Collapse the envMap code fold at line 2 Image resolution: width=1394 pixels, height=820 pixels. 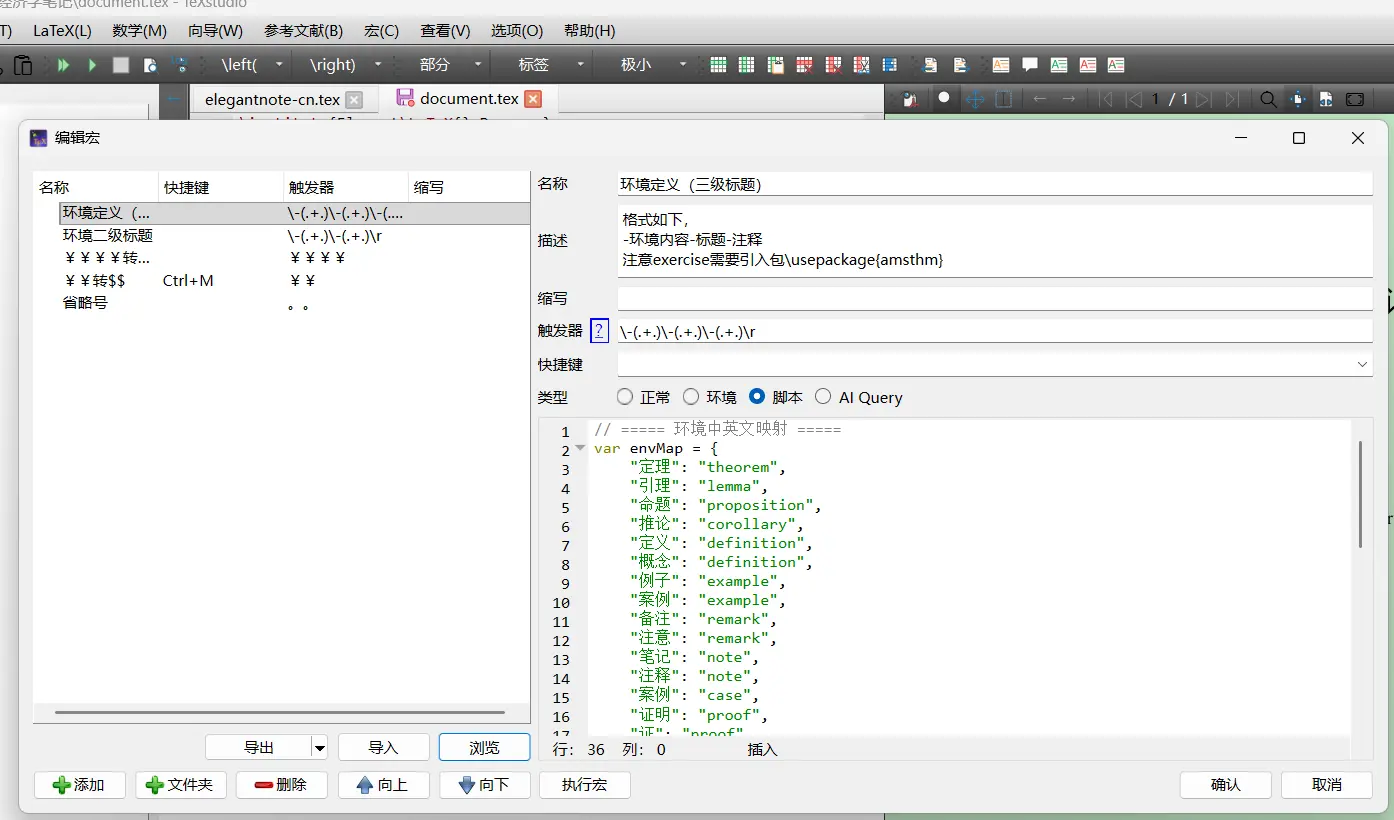tap(580, 448)
